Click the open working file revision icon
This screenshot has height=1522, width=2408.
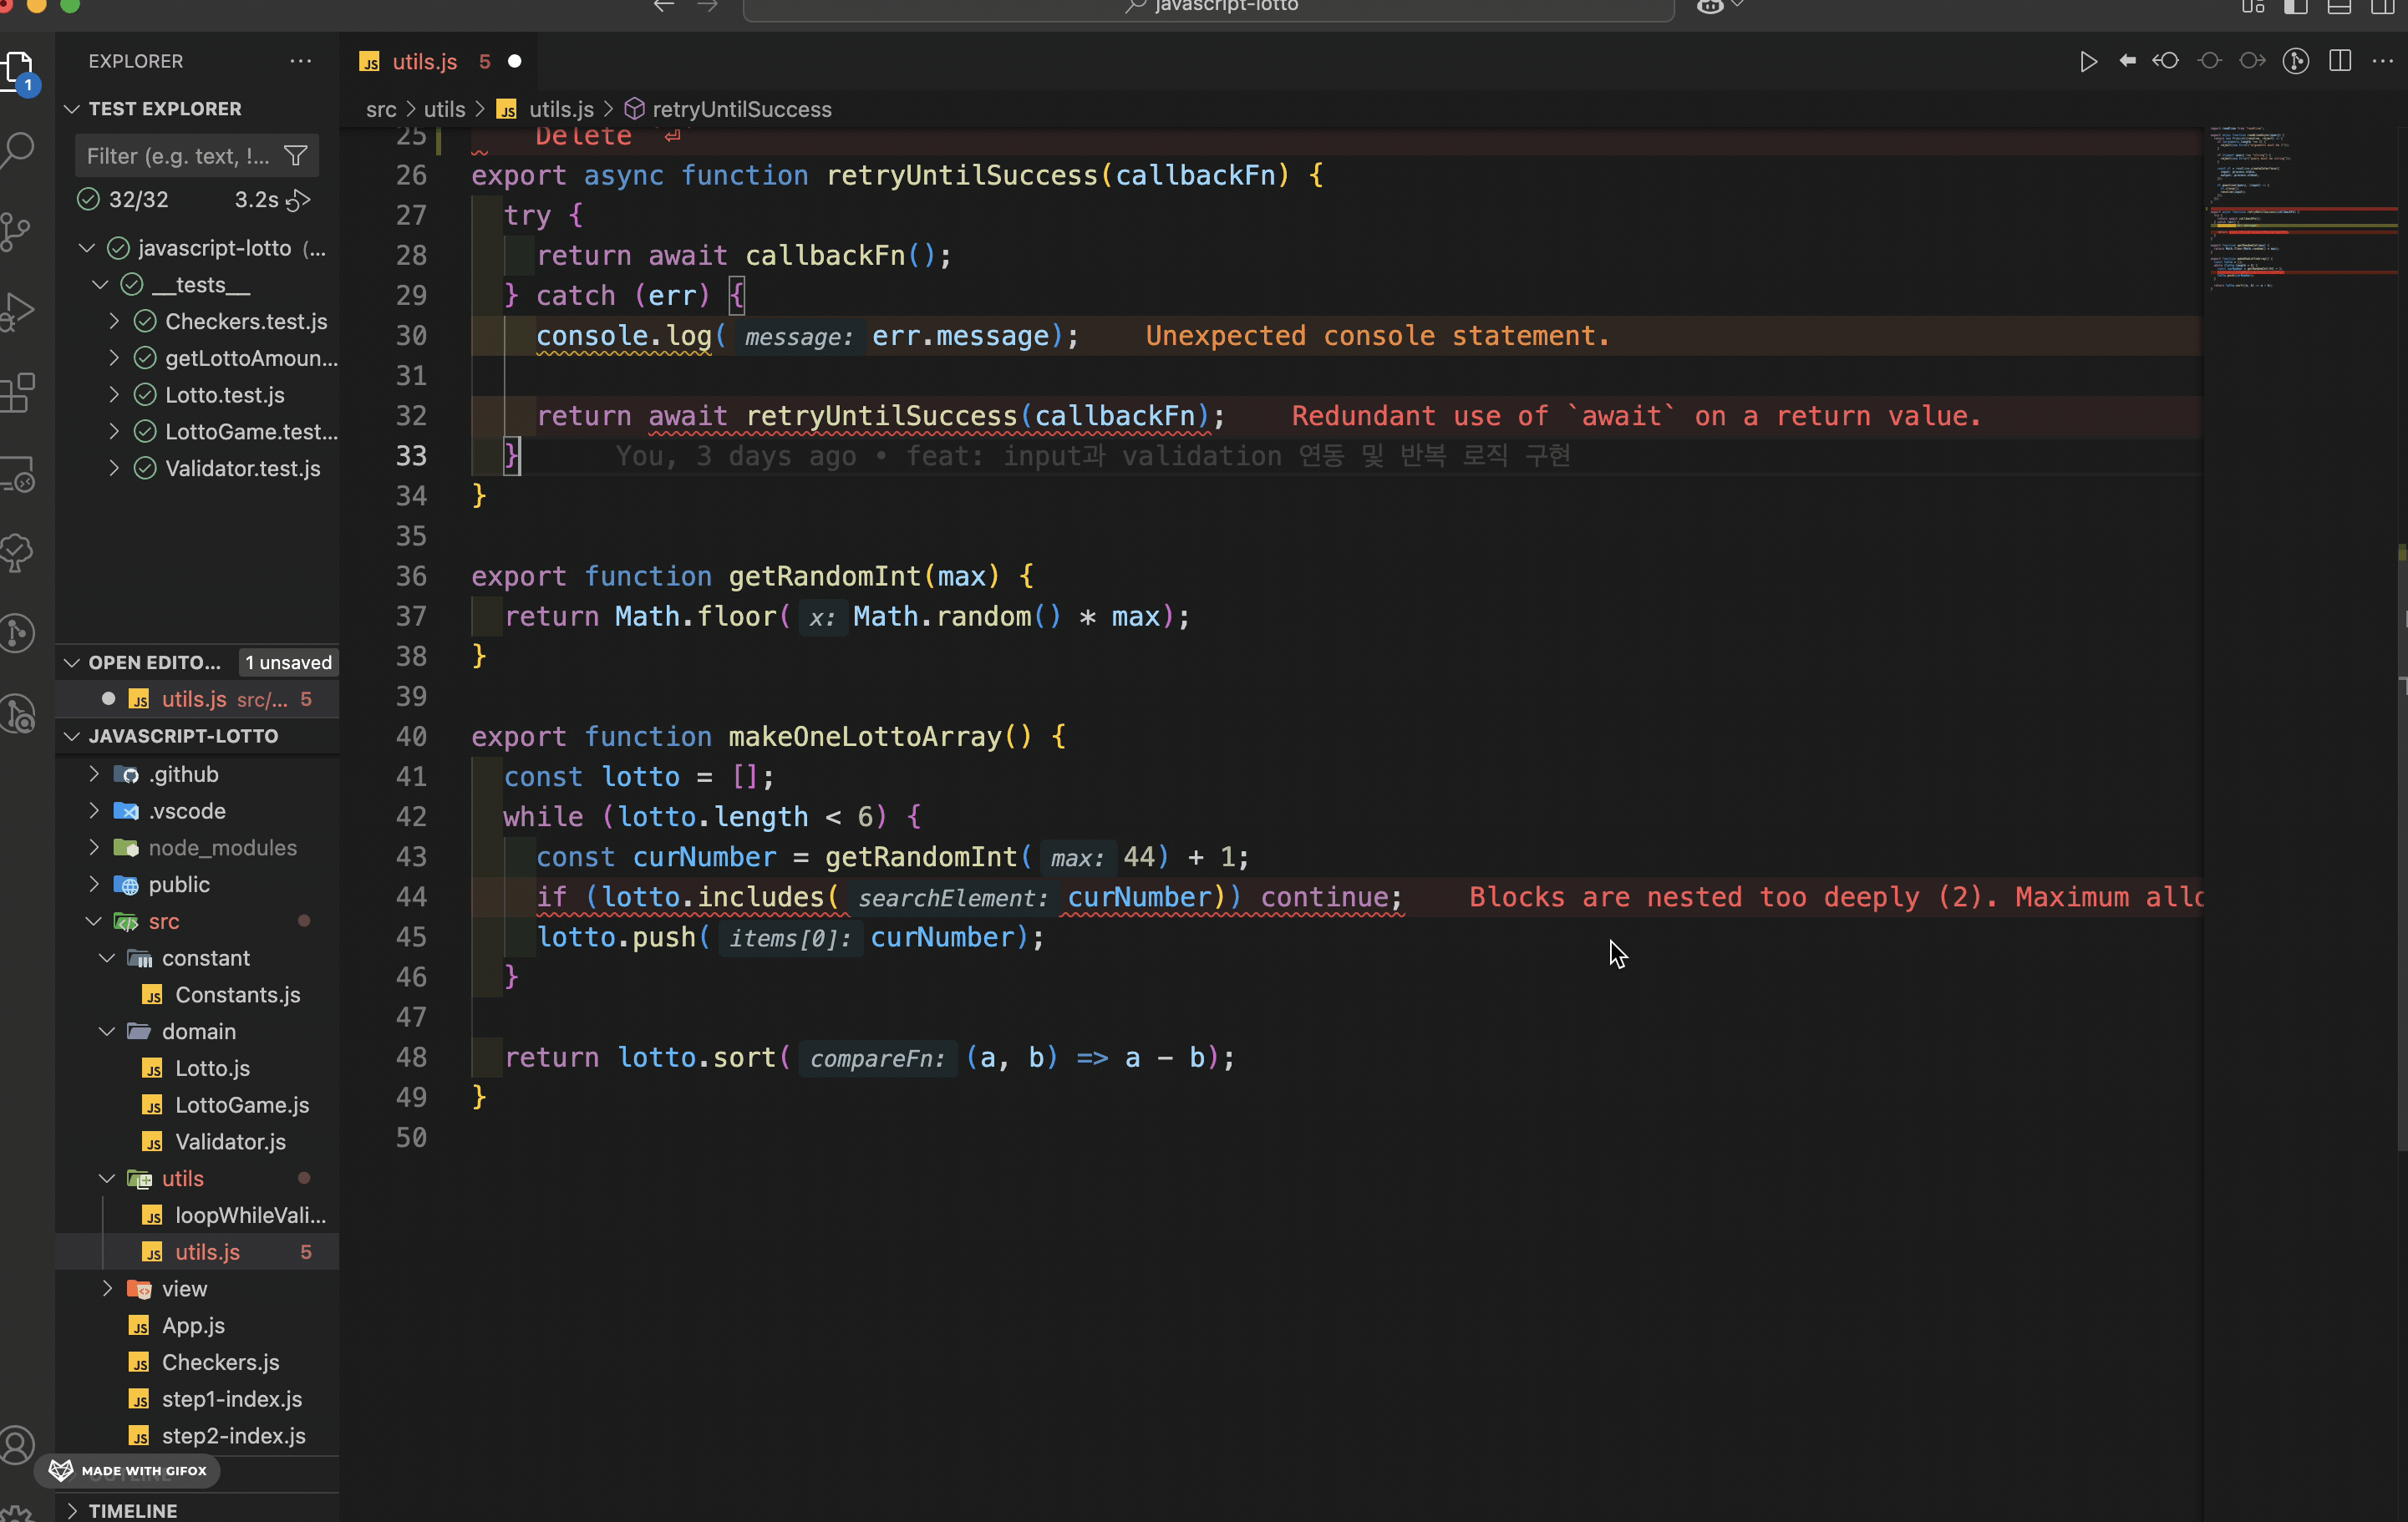click(x=2209, y=61)
